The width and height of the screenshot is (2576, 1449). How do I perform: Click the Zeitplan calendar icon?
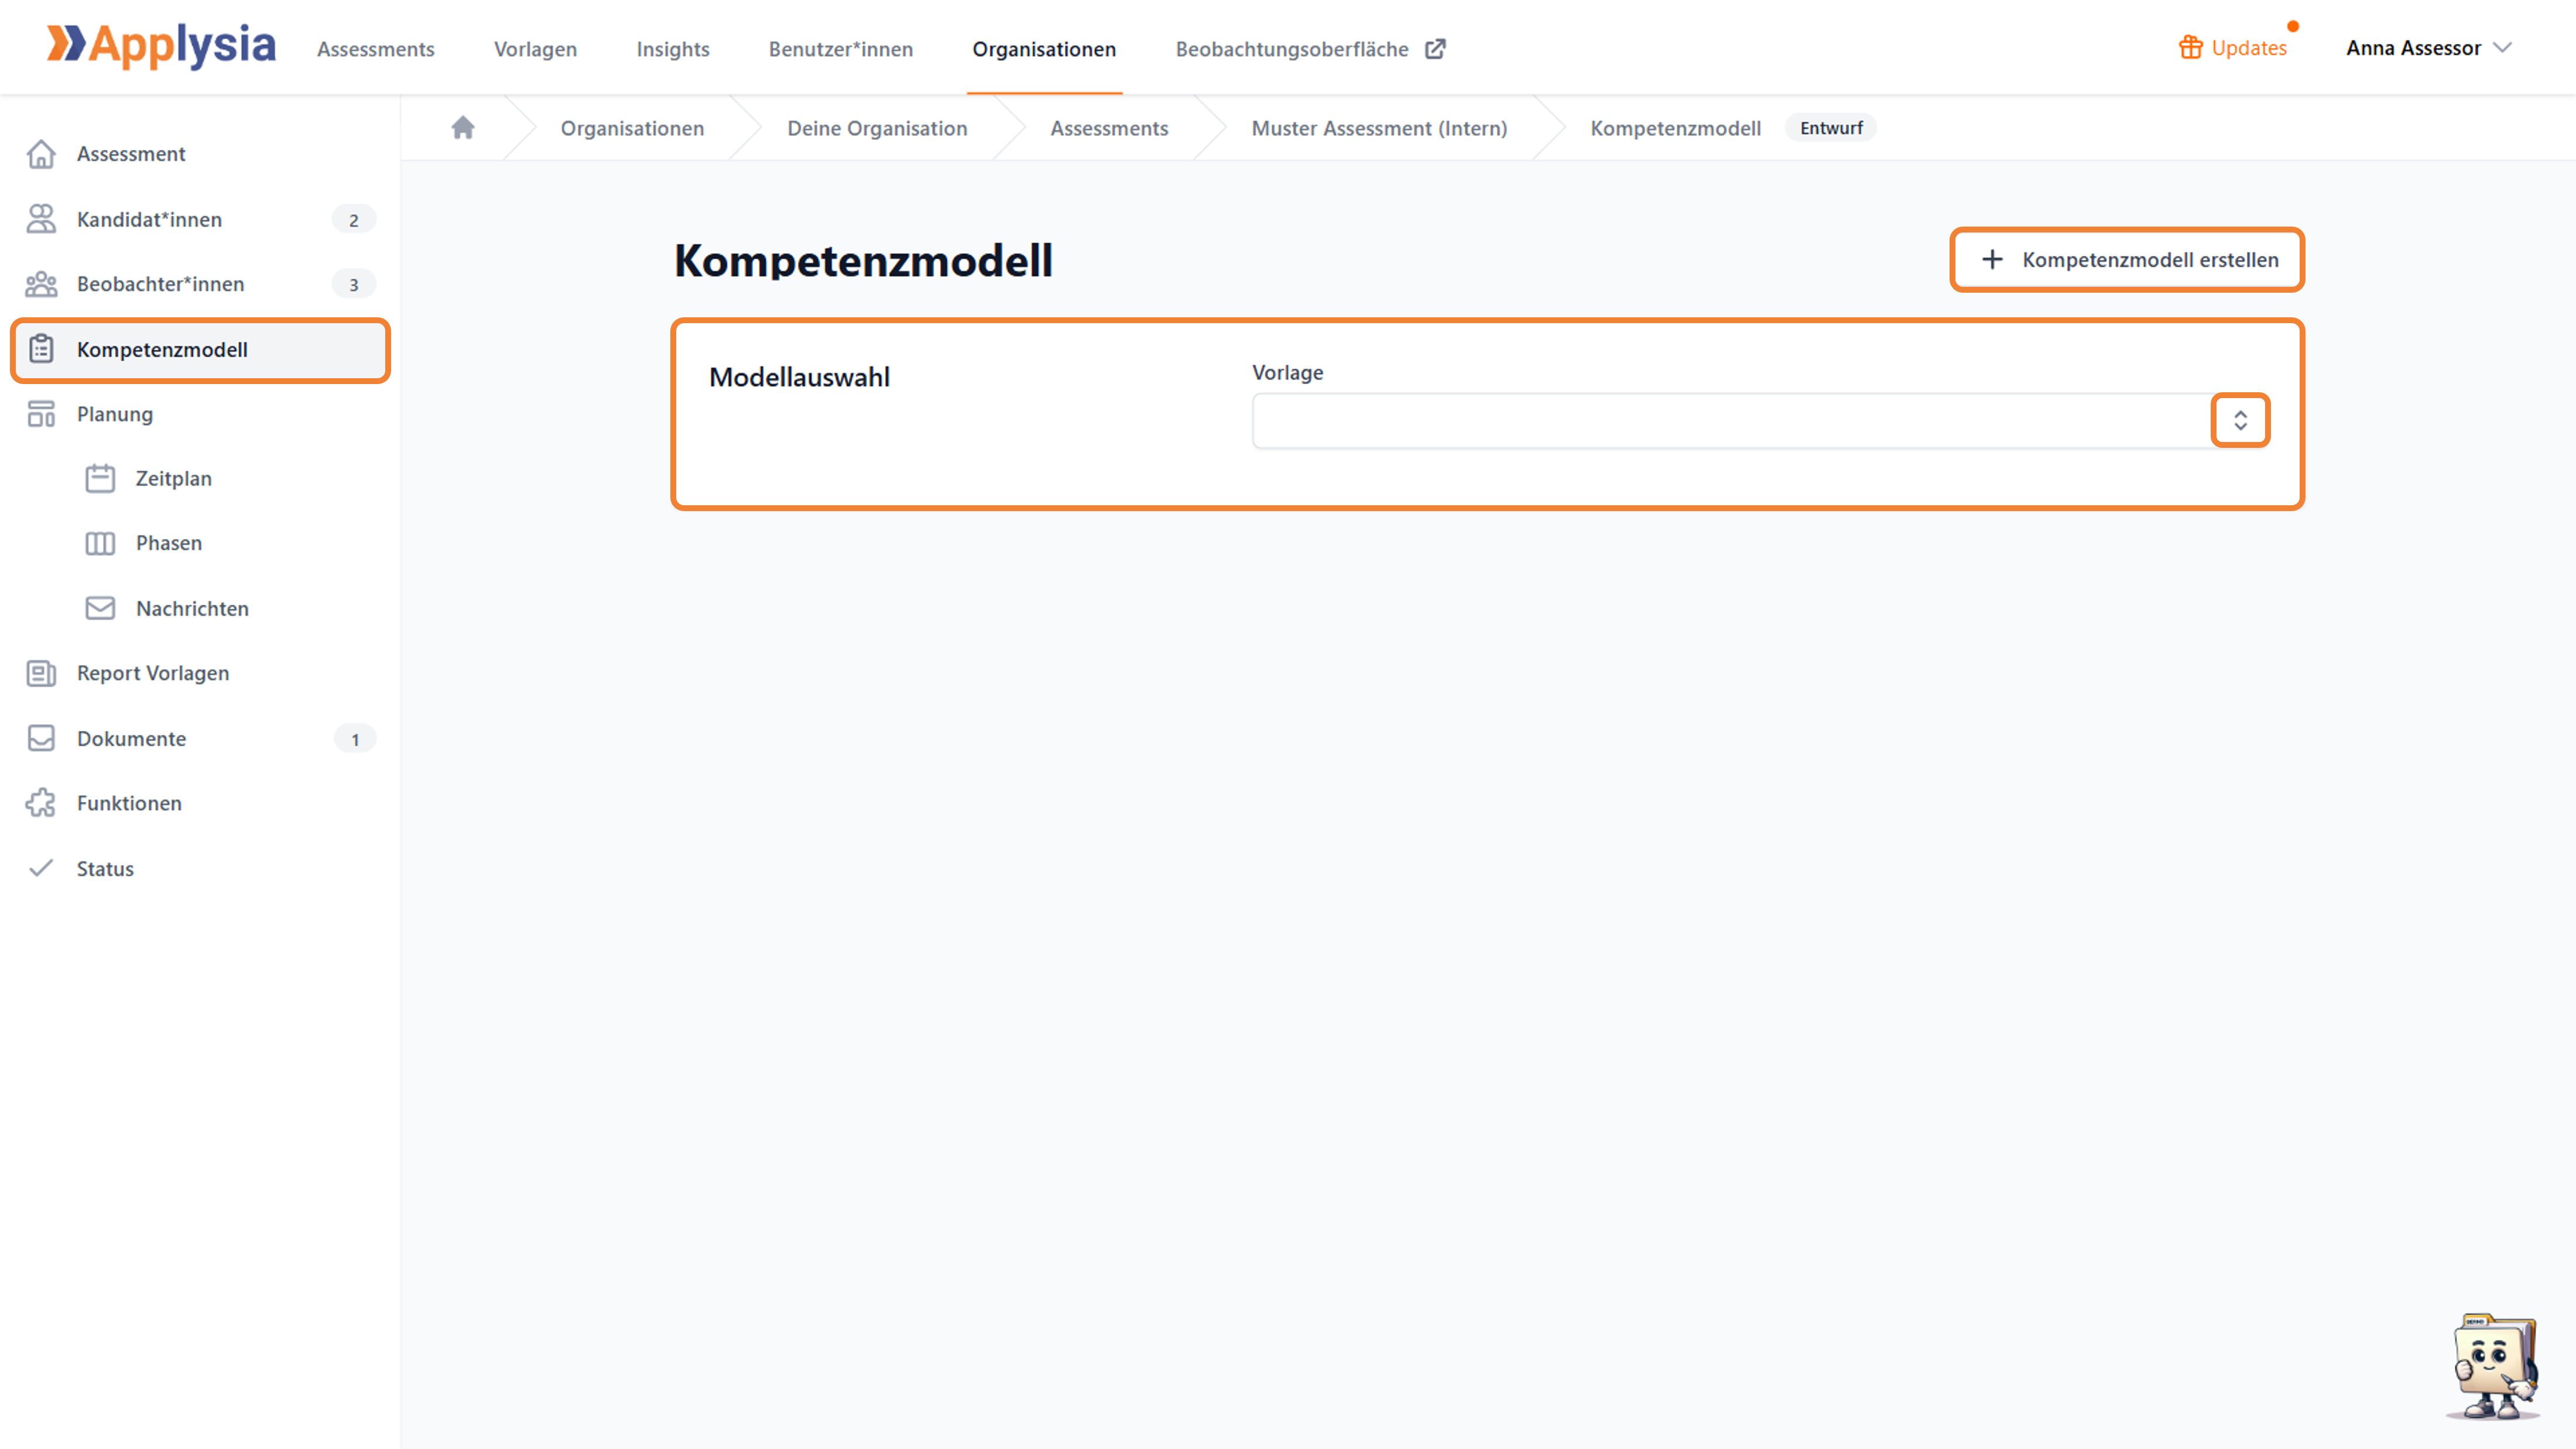[100, 478]
